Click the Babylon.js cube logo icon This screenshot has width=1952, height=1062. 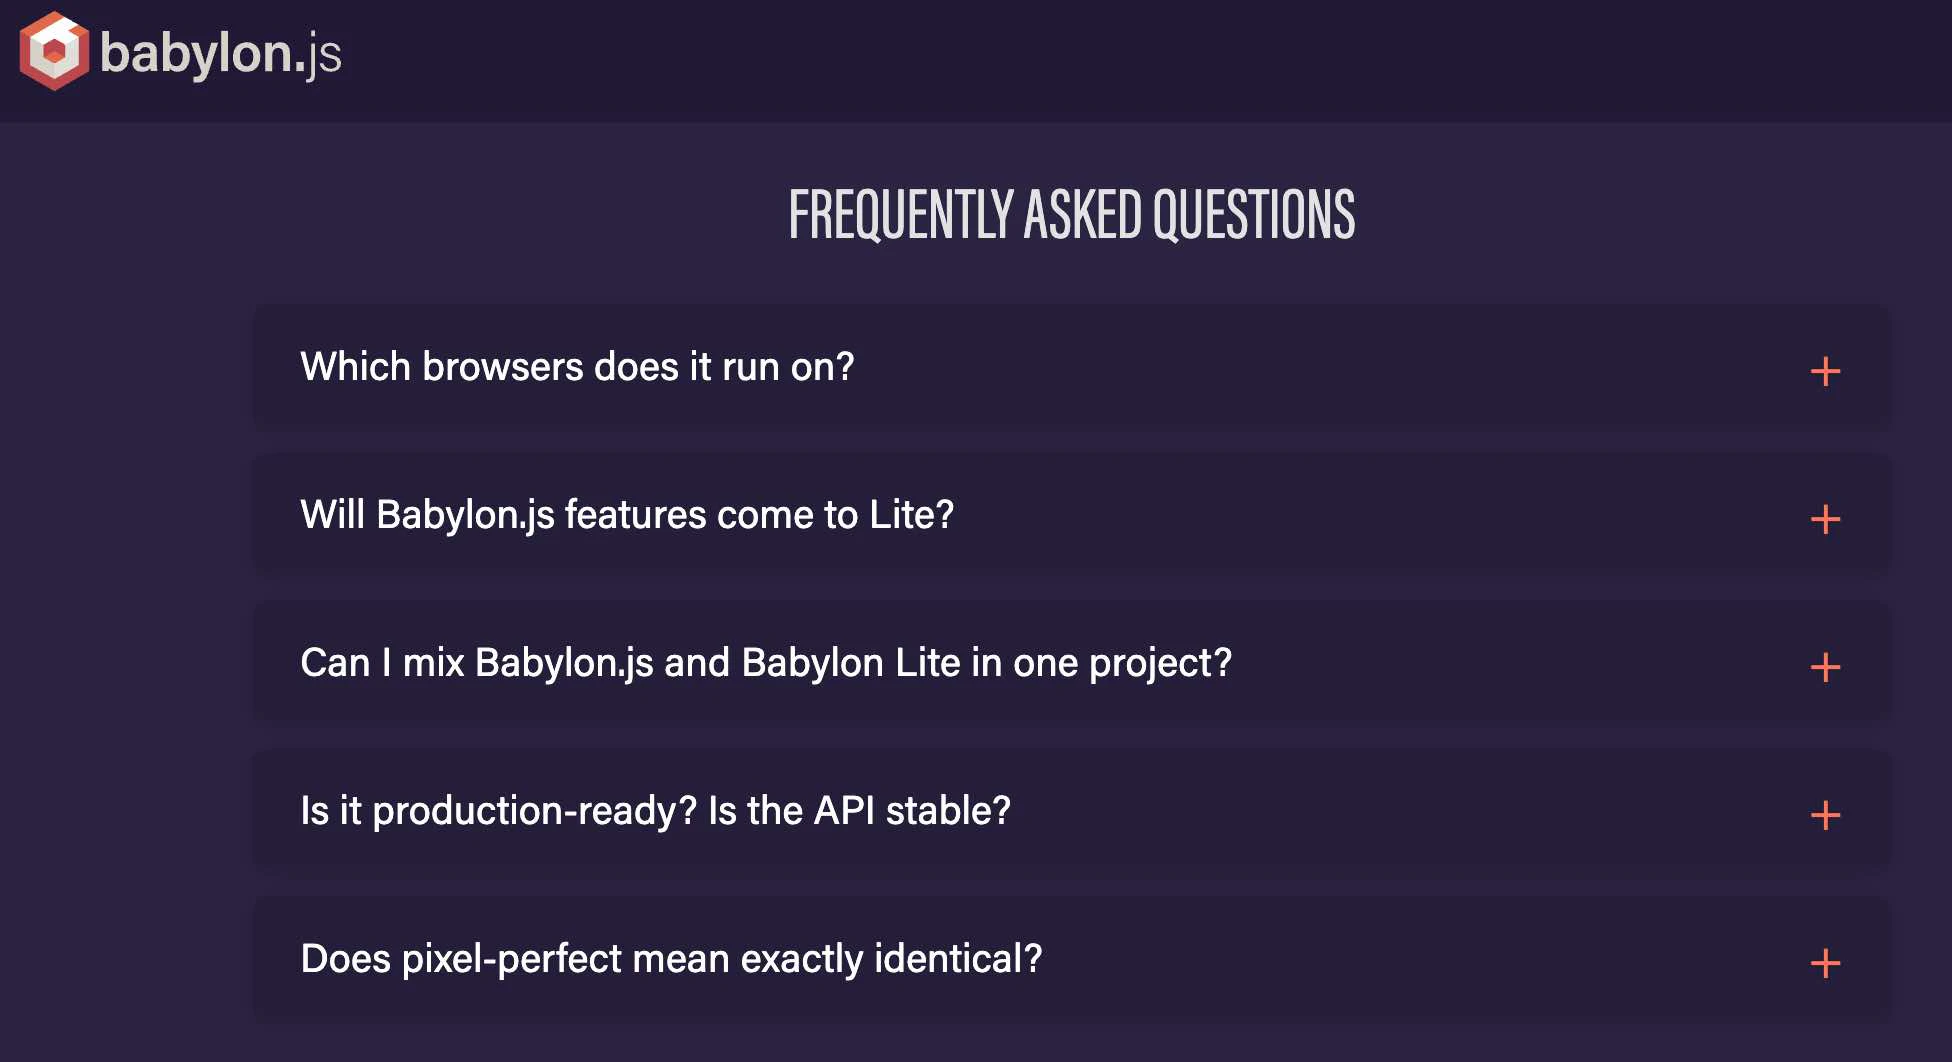coord(54,51)
